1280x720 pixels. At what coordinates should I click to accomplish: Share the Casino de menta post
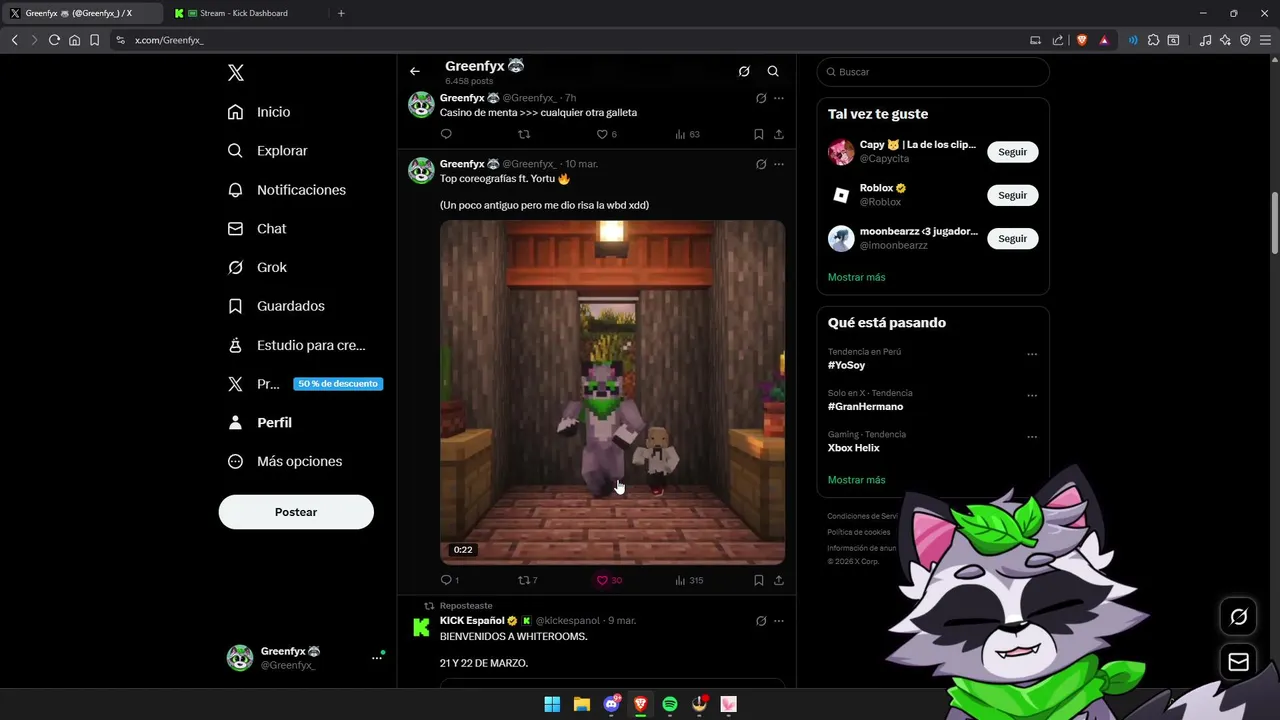[779, 134]
